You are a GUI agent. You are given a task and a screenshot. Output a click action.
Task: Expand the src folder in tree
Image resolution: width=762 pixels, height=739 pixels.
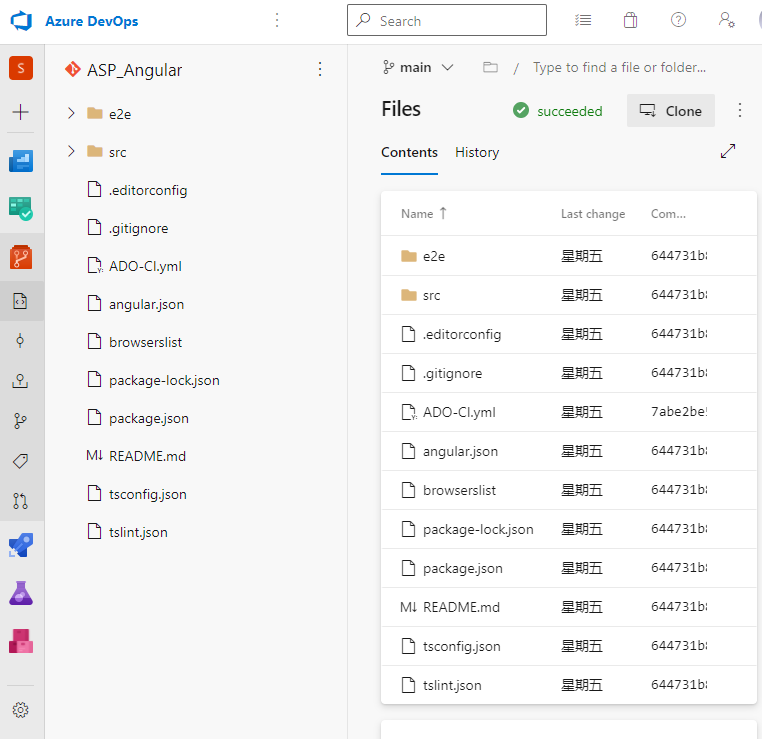click(x=71, y=152)
